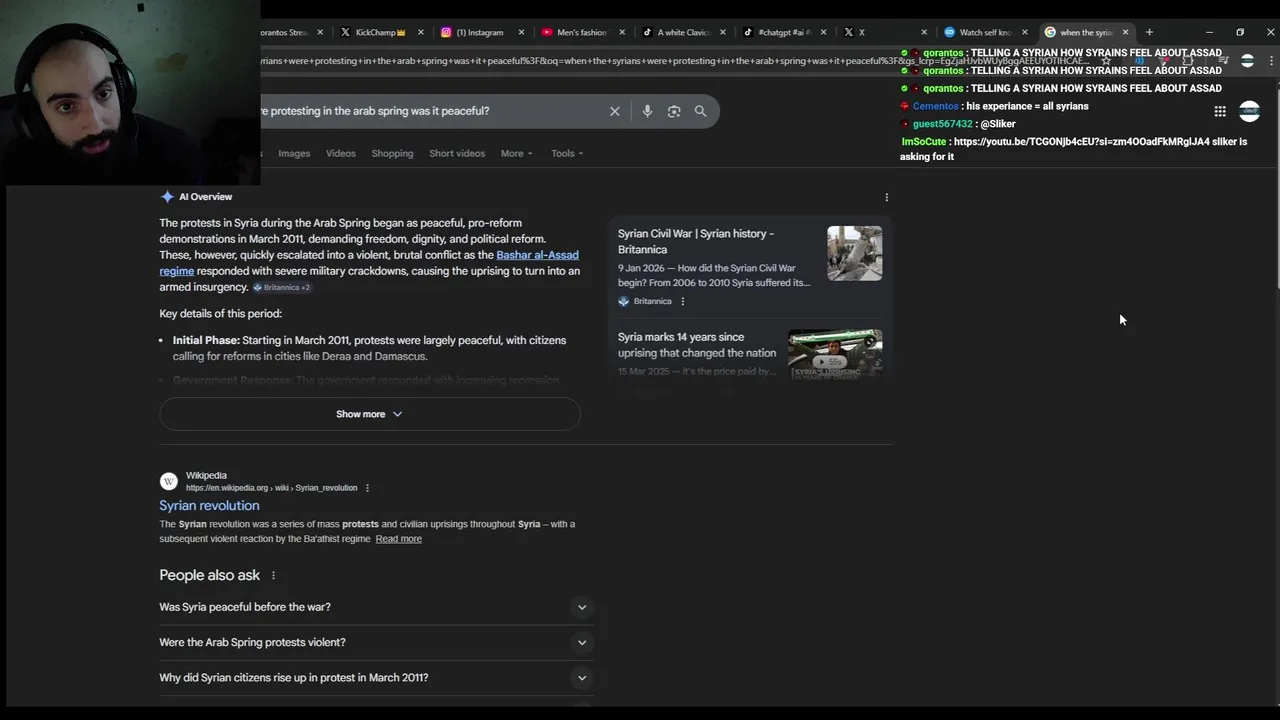Image resolution: width=1280 pixels, height=720 pixels.
Task: Open Chrome three-dot menu
Action: point(1271,61)
